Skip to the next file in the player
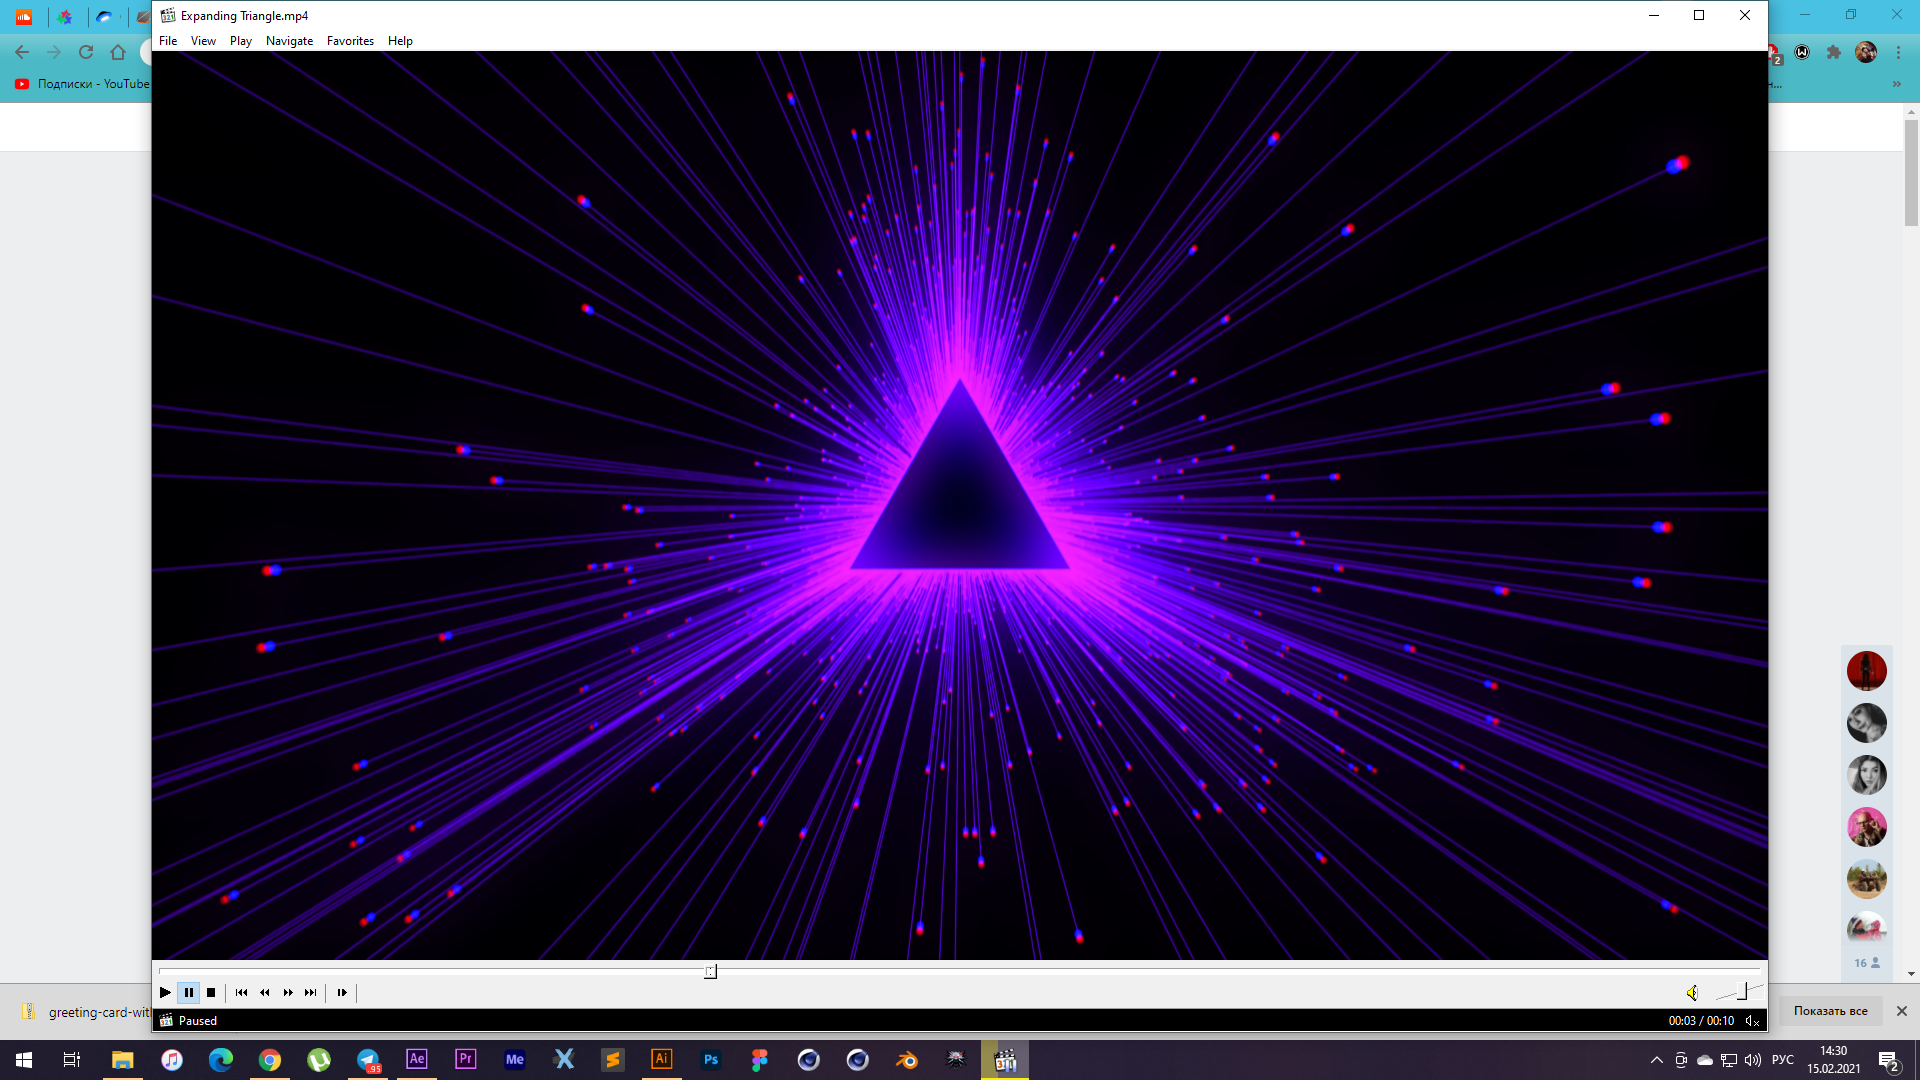This screenshot has width=1920, height=1080. click(311, 993)
